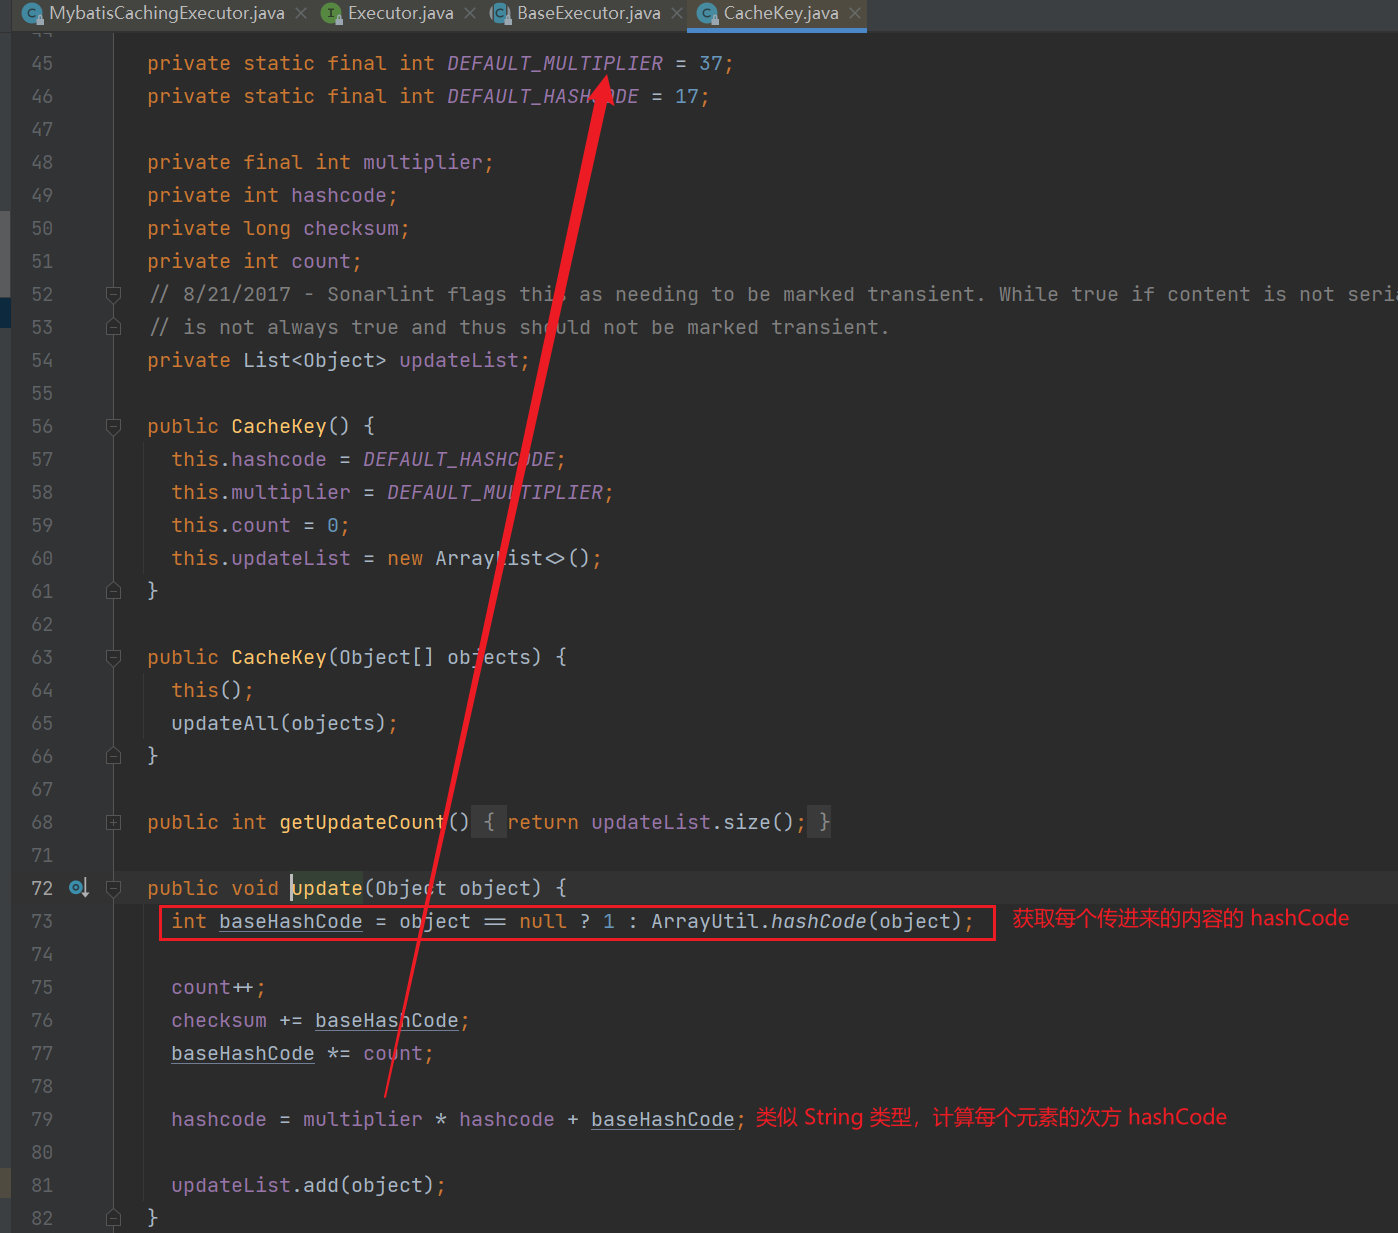Click the MybatisCachingExecutor.java class file icon

click(32, 14)
